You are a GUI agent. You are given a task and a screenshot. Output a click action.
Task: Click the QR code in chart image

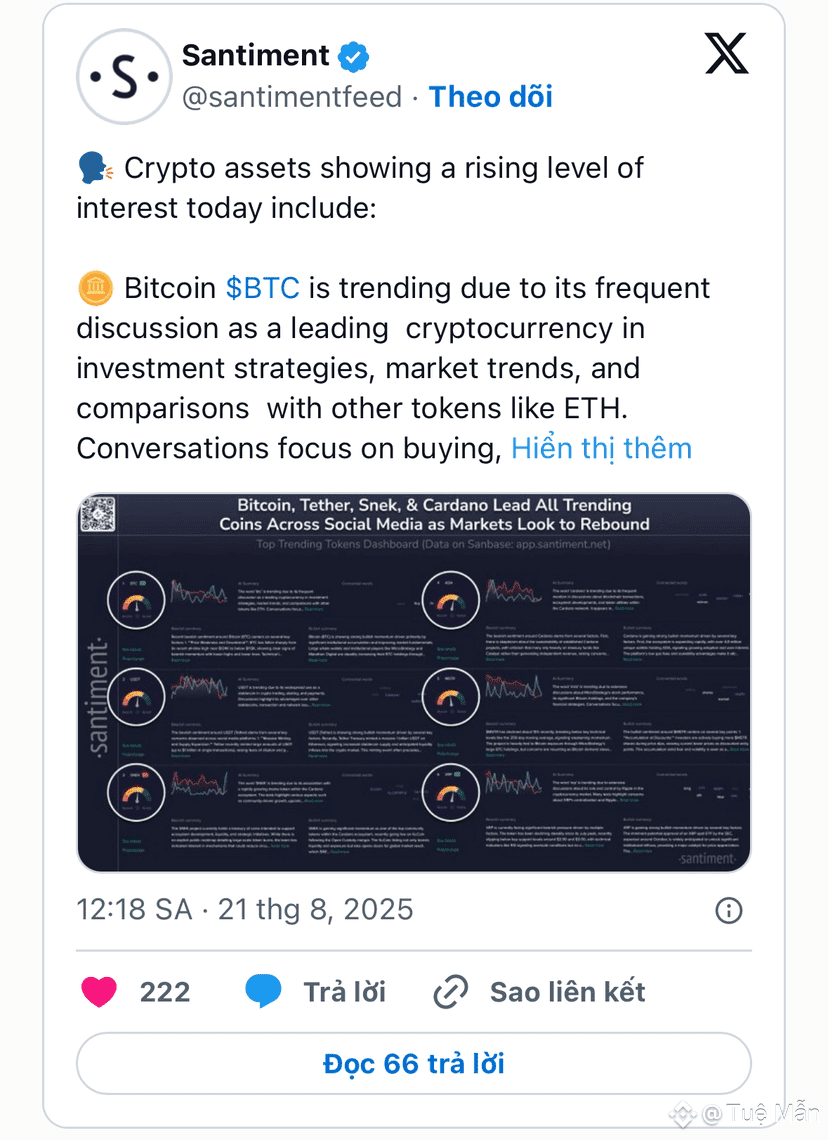(x=97, y=514)
